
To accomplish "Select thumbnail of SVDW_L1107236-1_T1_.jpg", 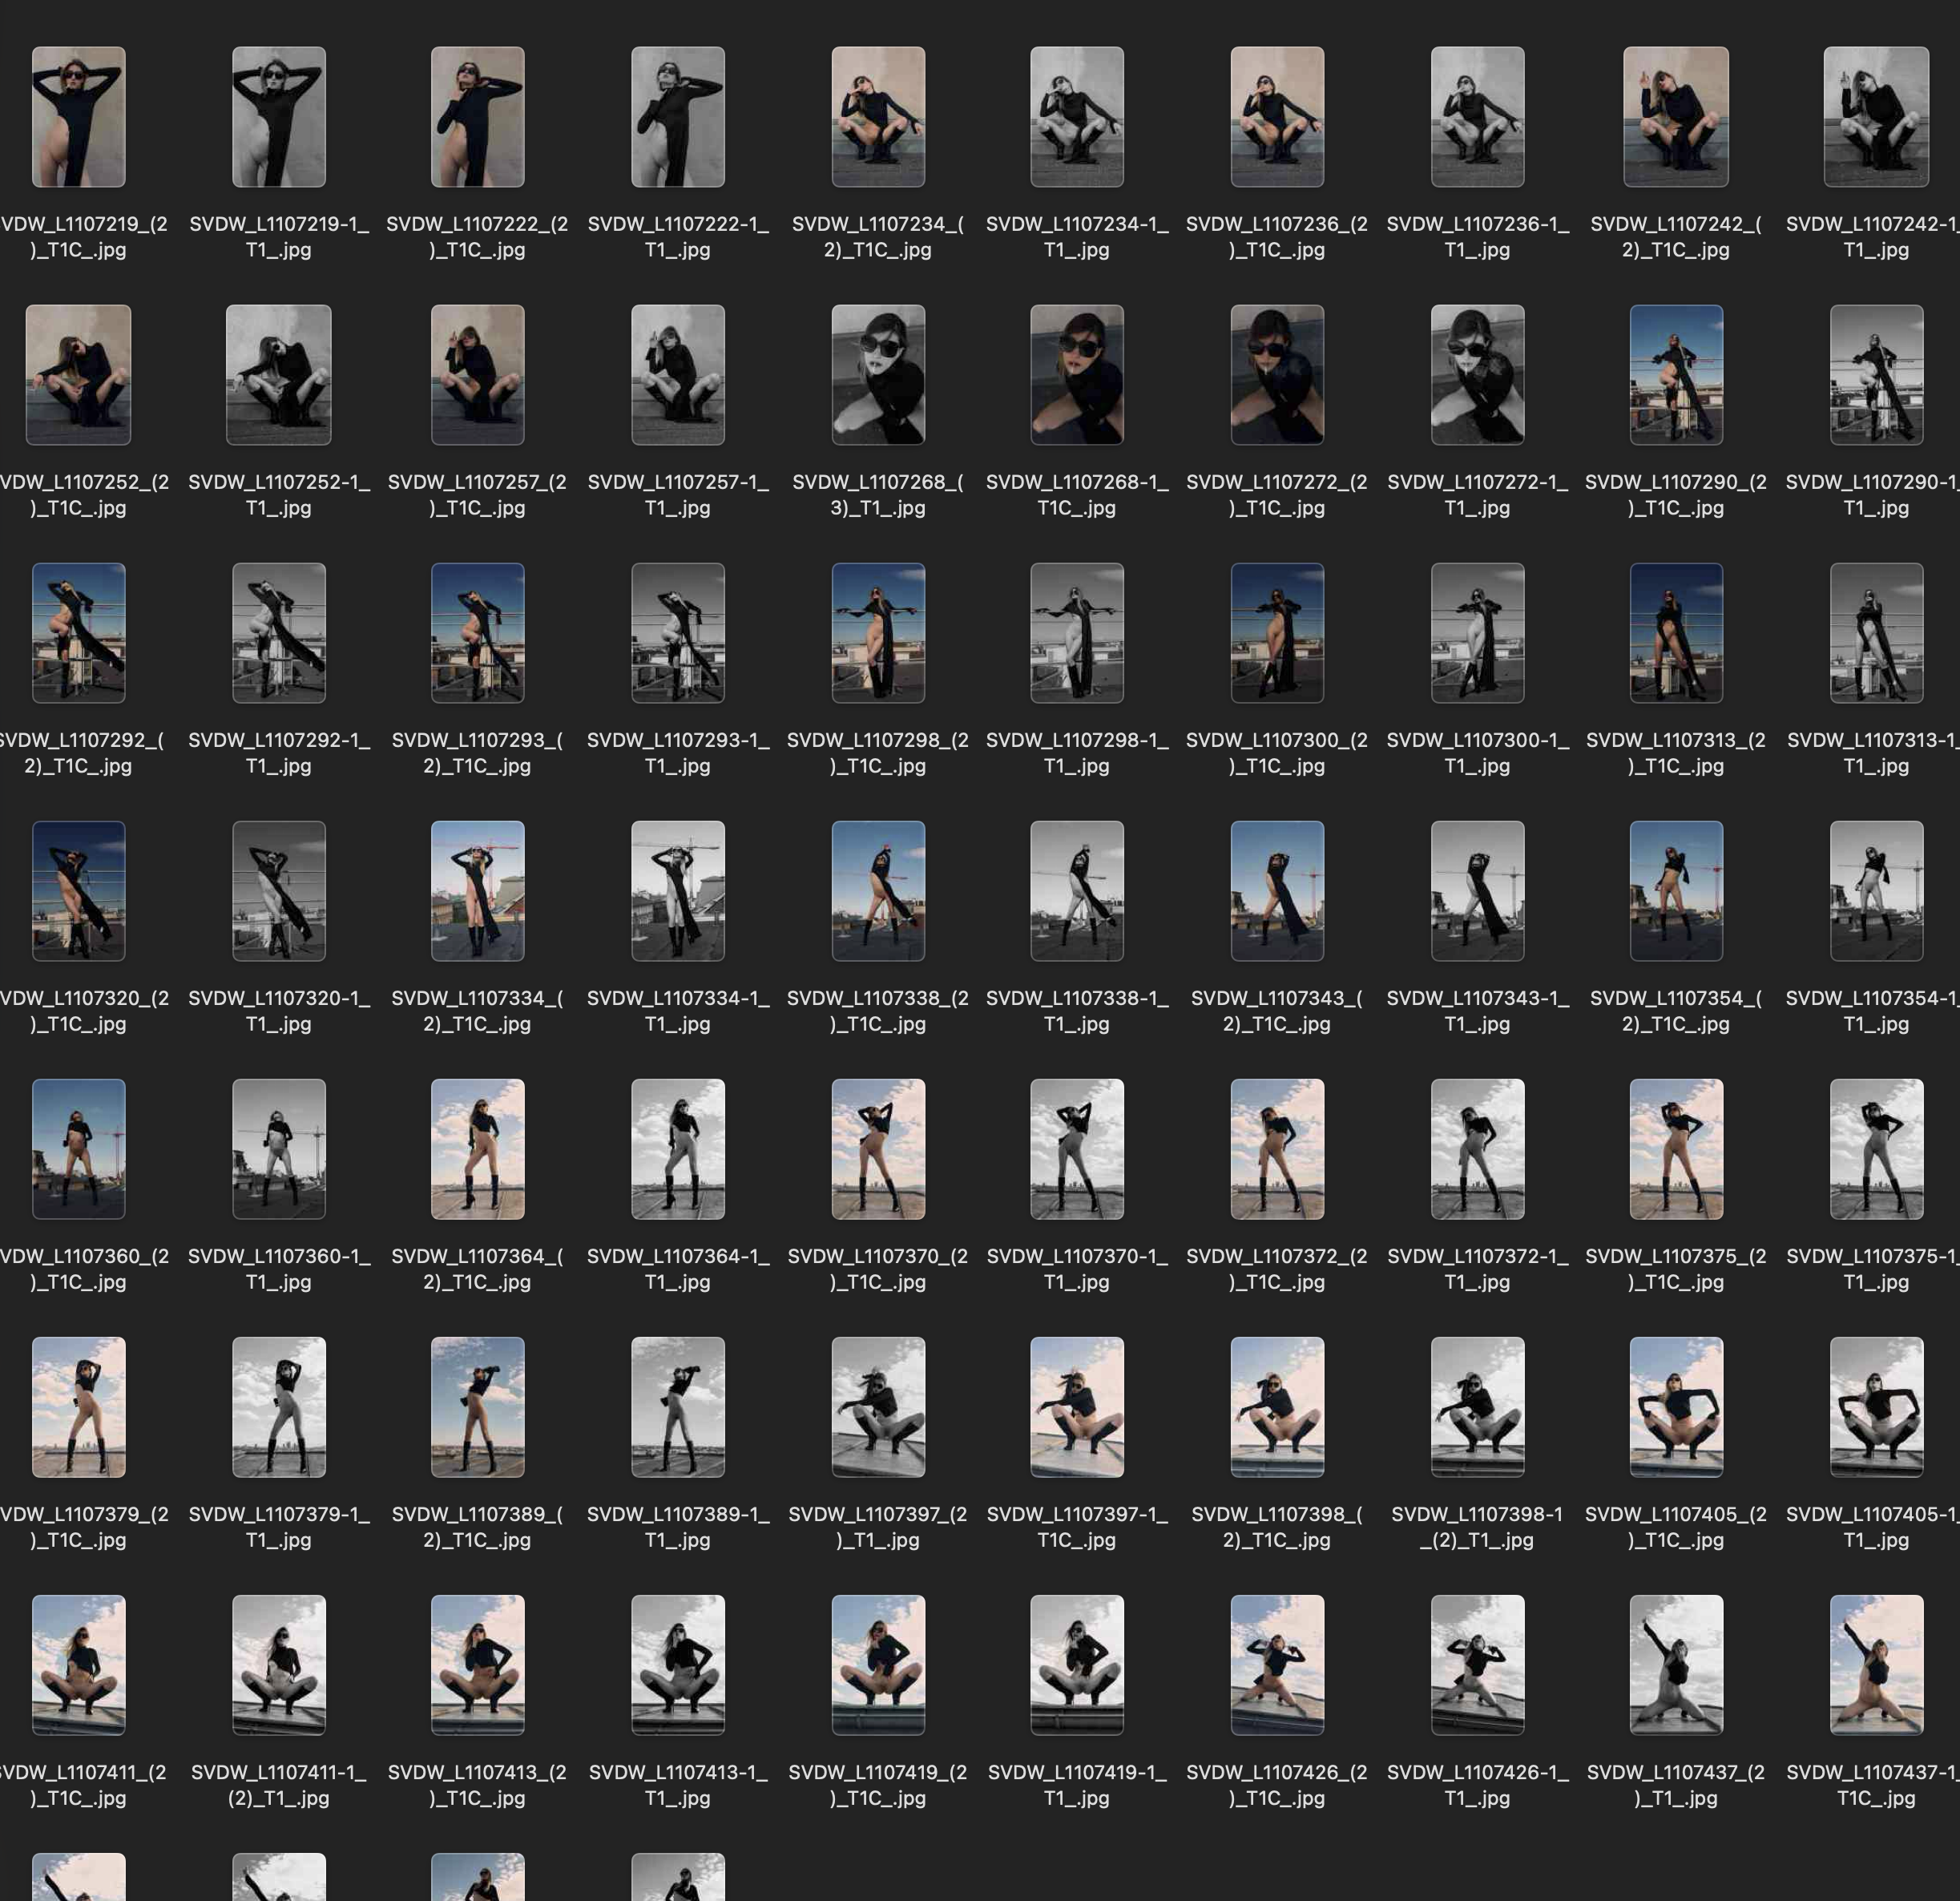I will 1478,117.
